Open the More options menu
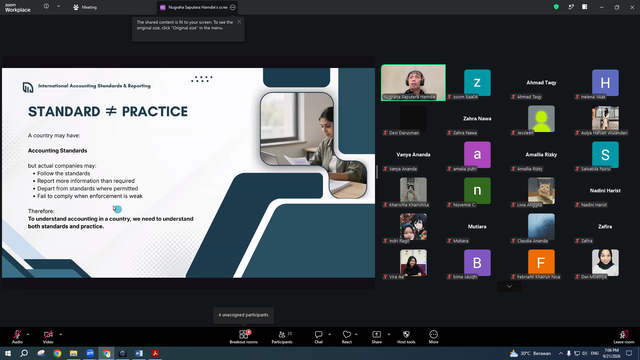Viewport: 640px width, 360px height. (x=433, y=337)
